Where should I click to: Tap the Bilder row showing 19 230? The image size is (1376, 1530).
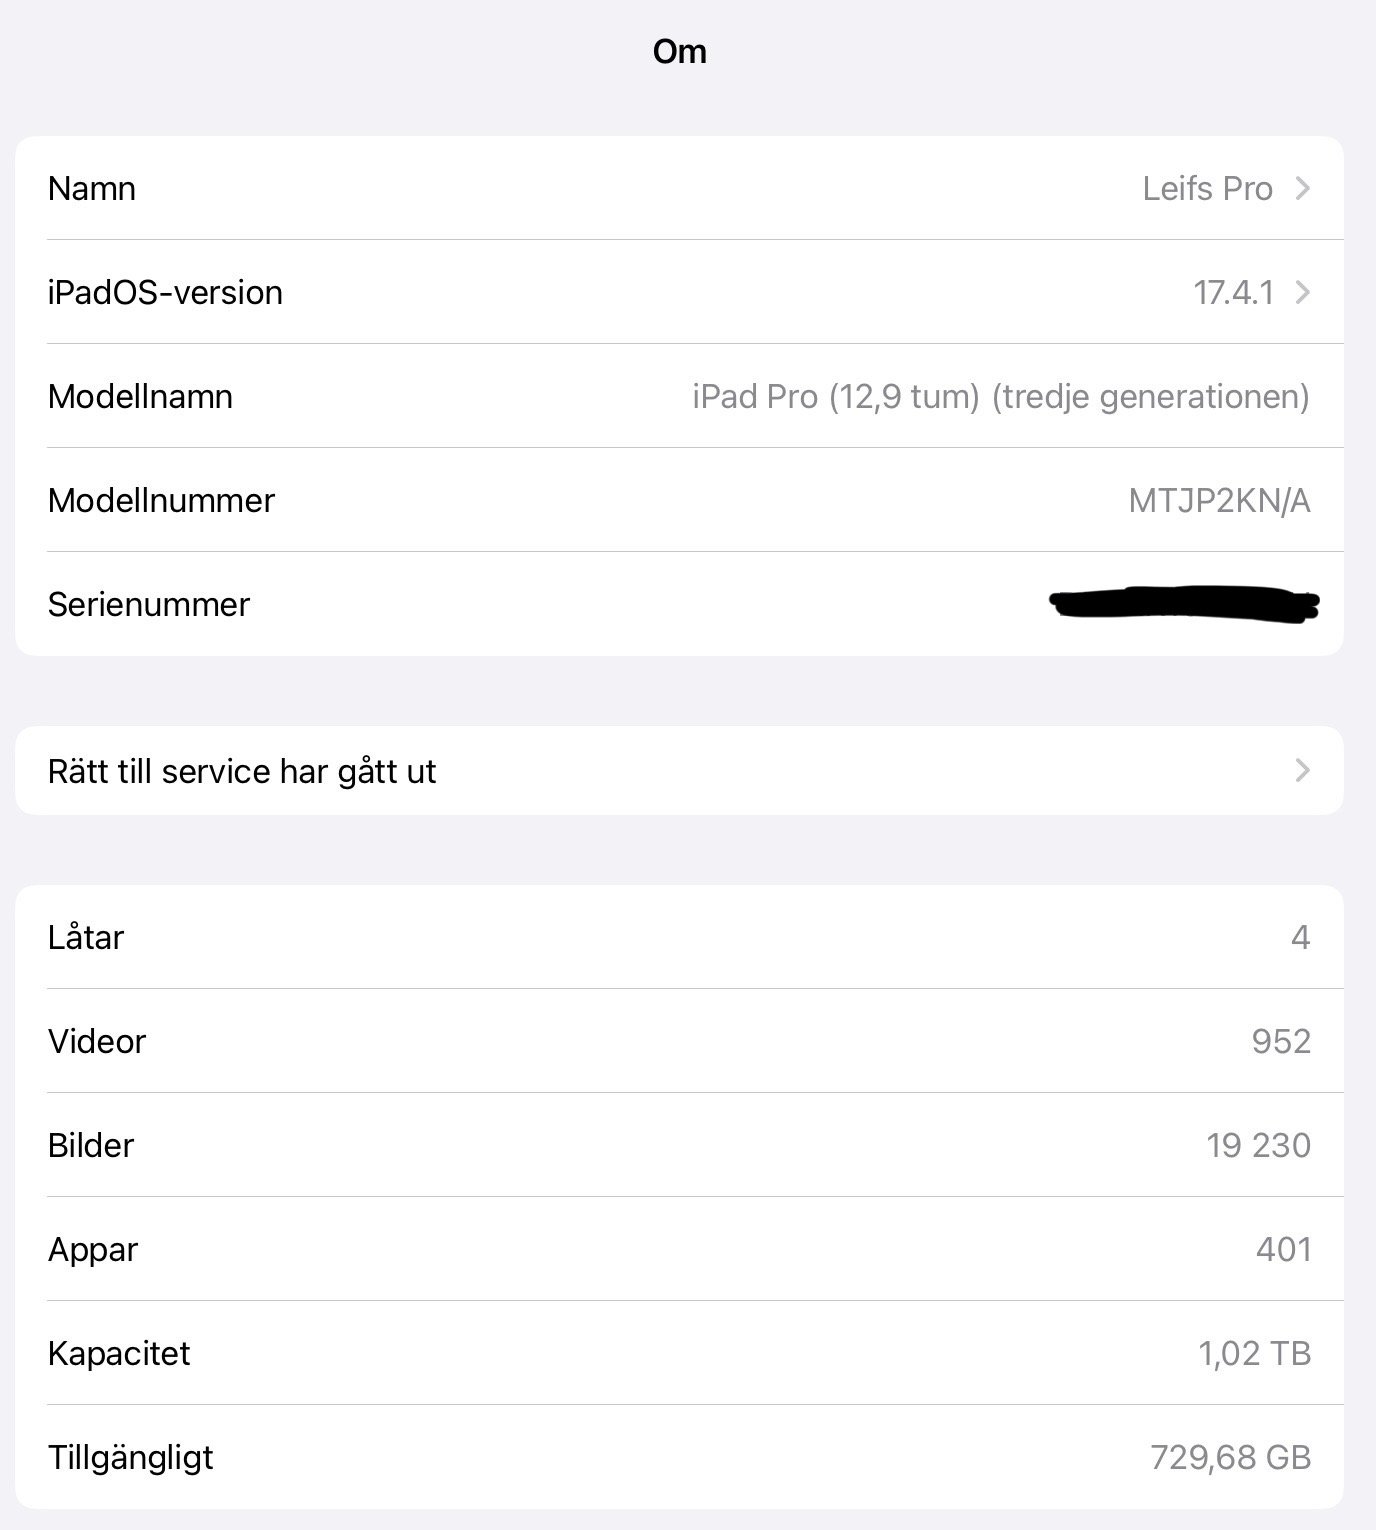click(x=679, y=1145)
